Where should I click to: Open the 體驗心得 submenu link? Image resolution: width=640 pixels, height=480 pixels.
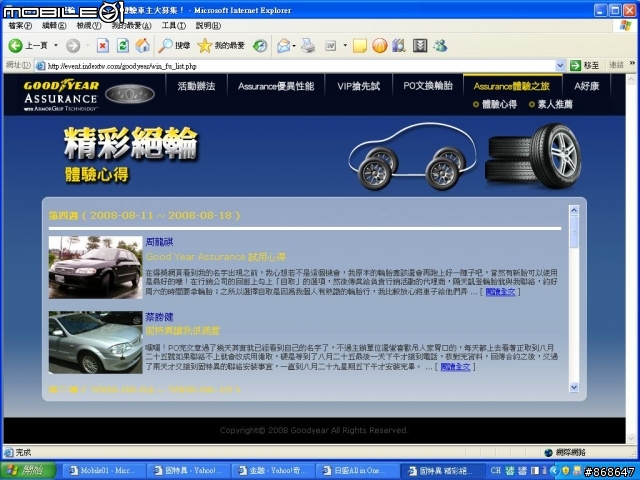499,104
